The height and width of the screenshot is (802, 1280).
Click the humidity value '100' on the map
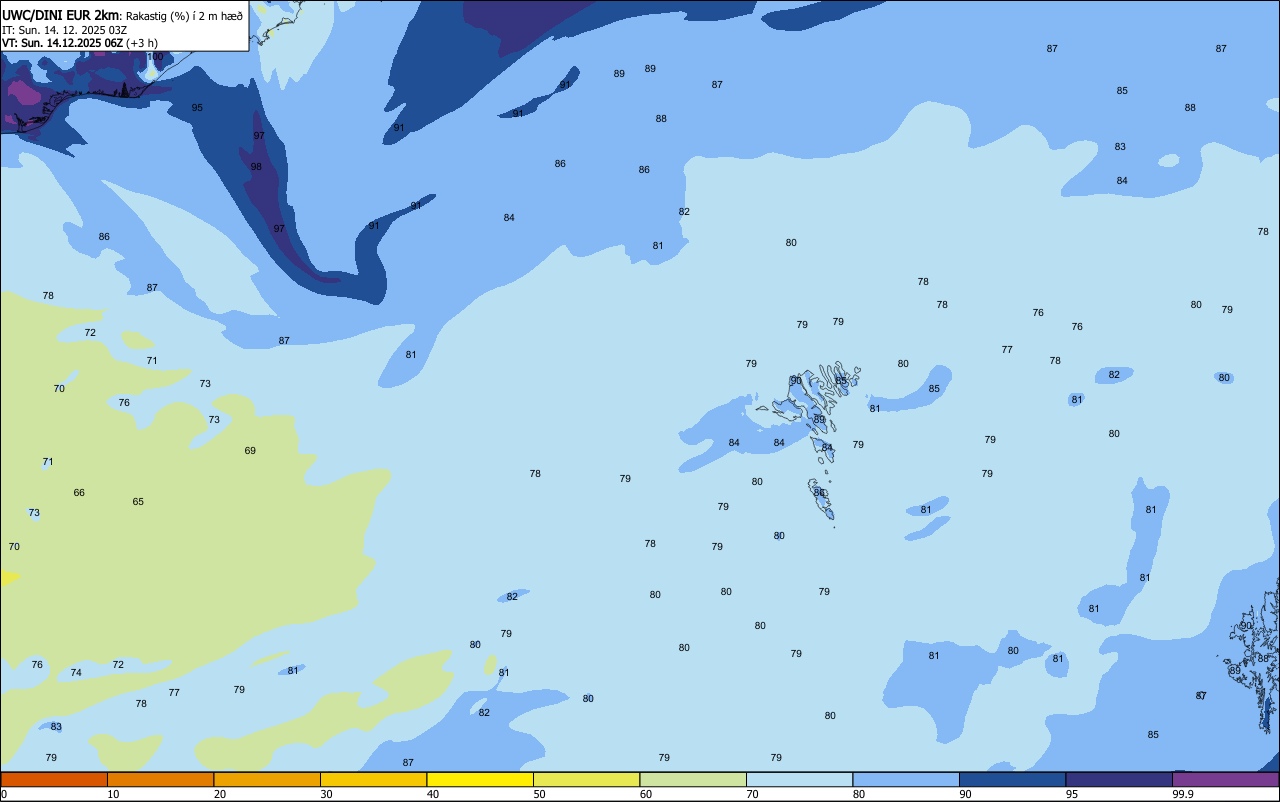pos(155,57)
